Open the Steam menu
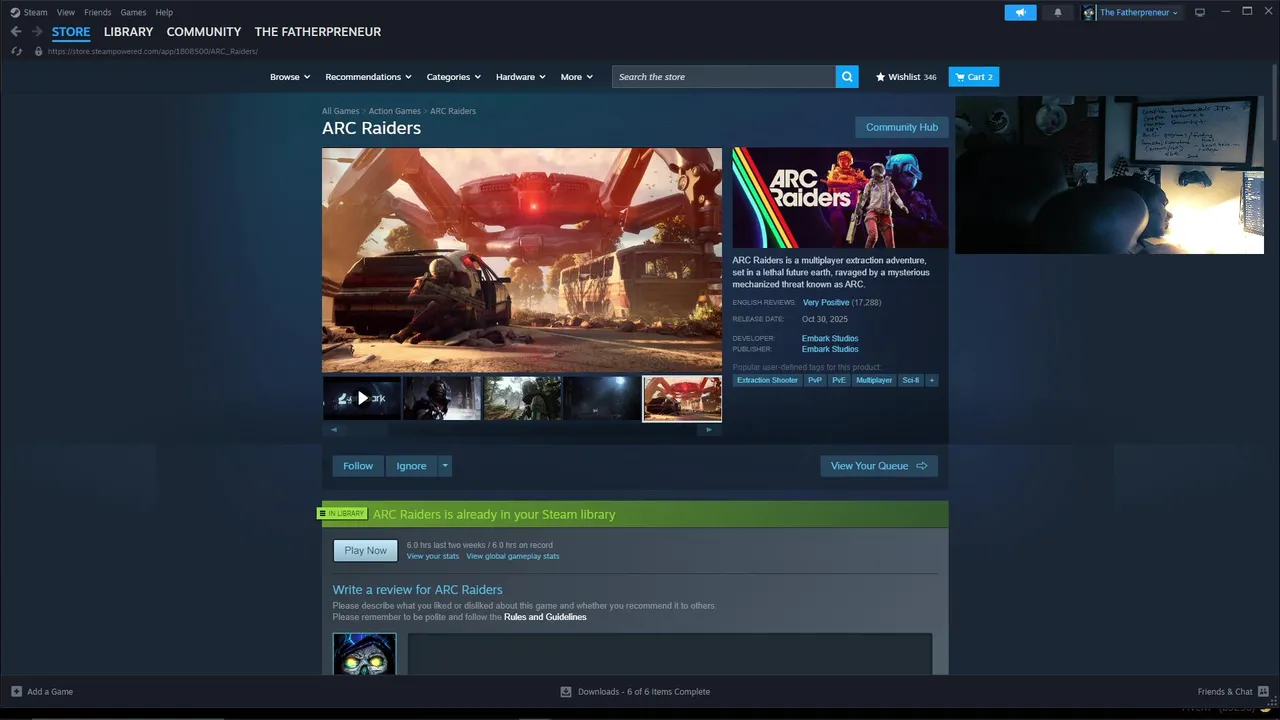Image resolution: width=1280 pixels, height=720 pixels. click(35, 12)
